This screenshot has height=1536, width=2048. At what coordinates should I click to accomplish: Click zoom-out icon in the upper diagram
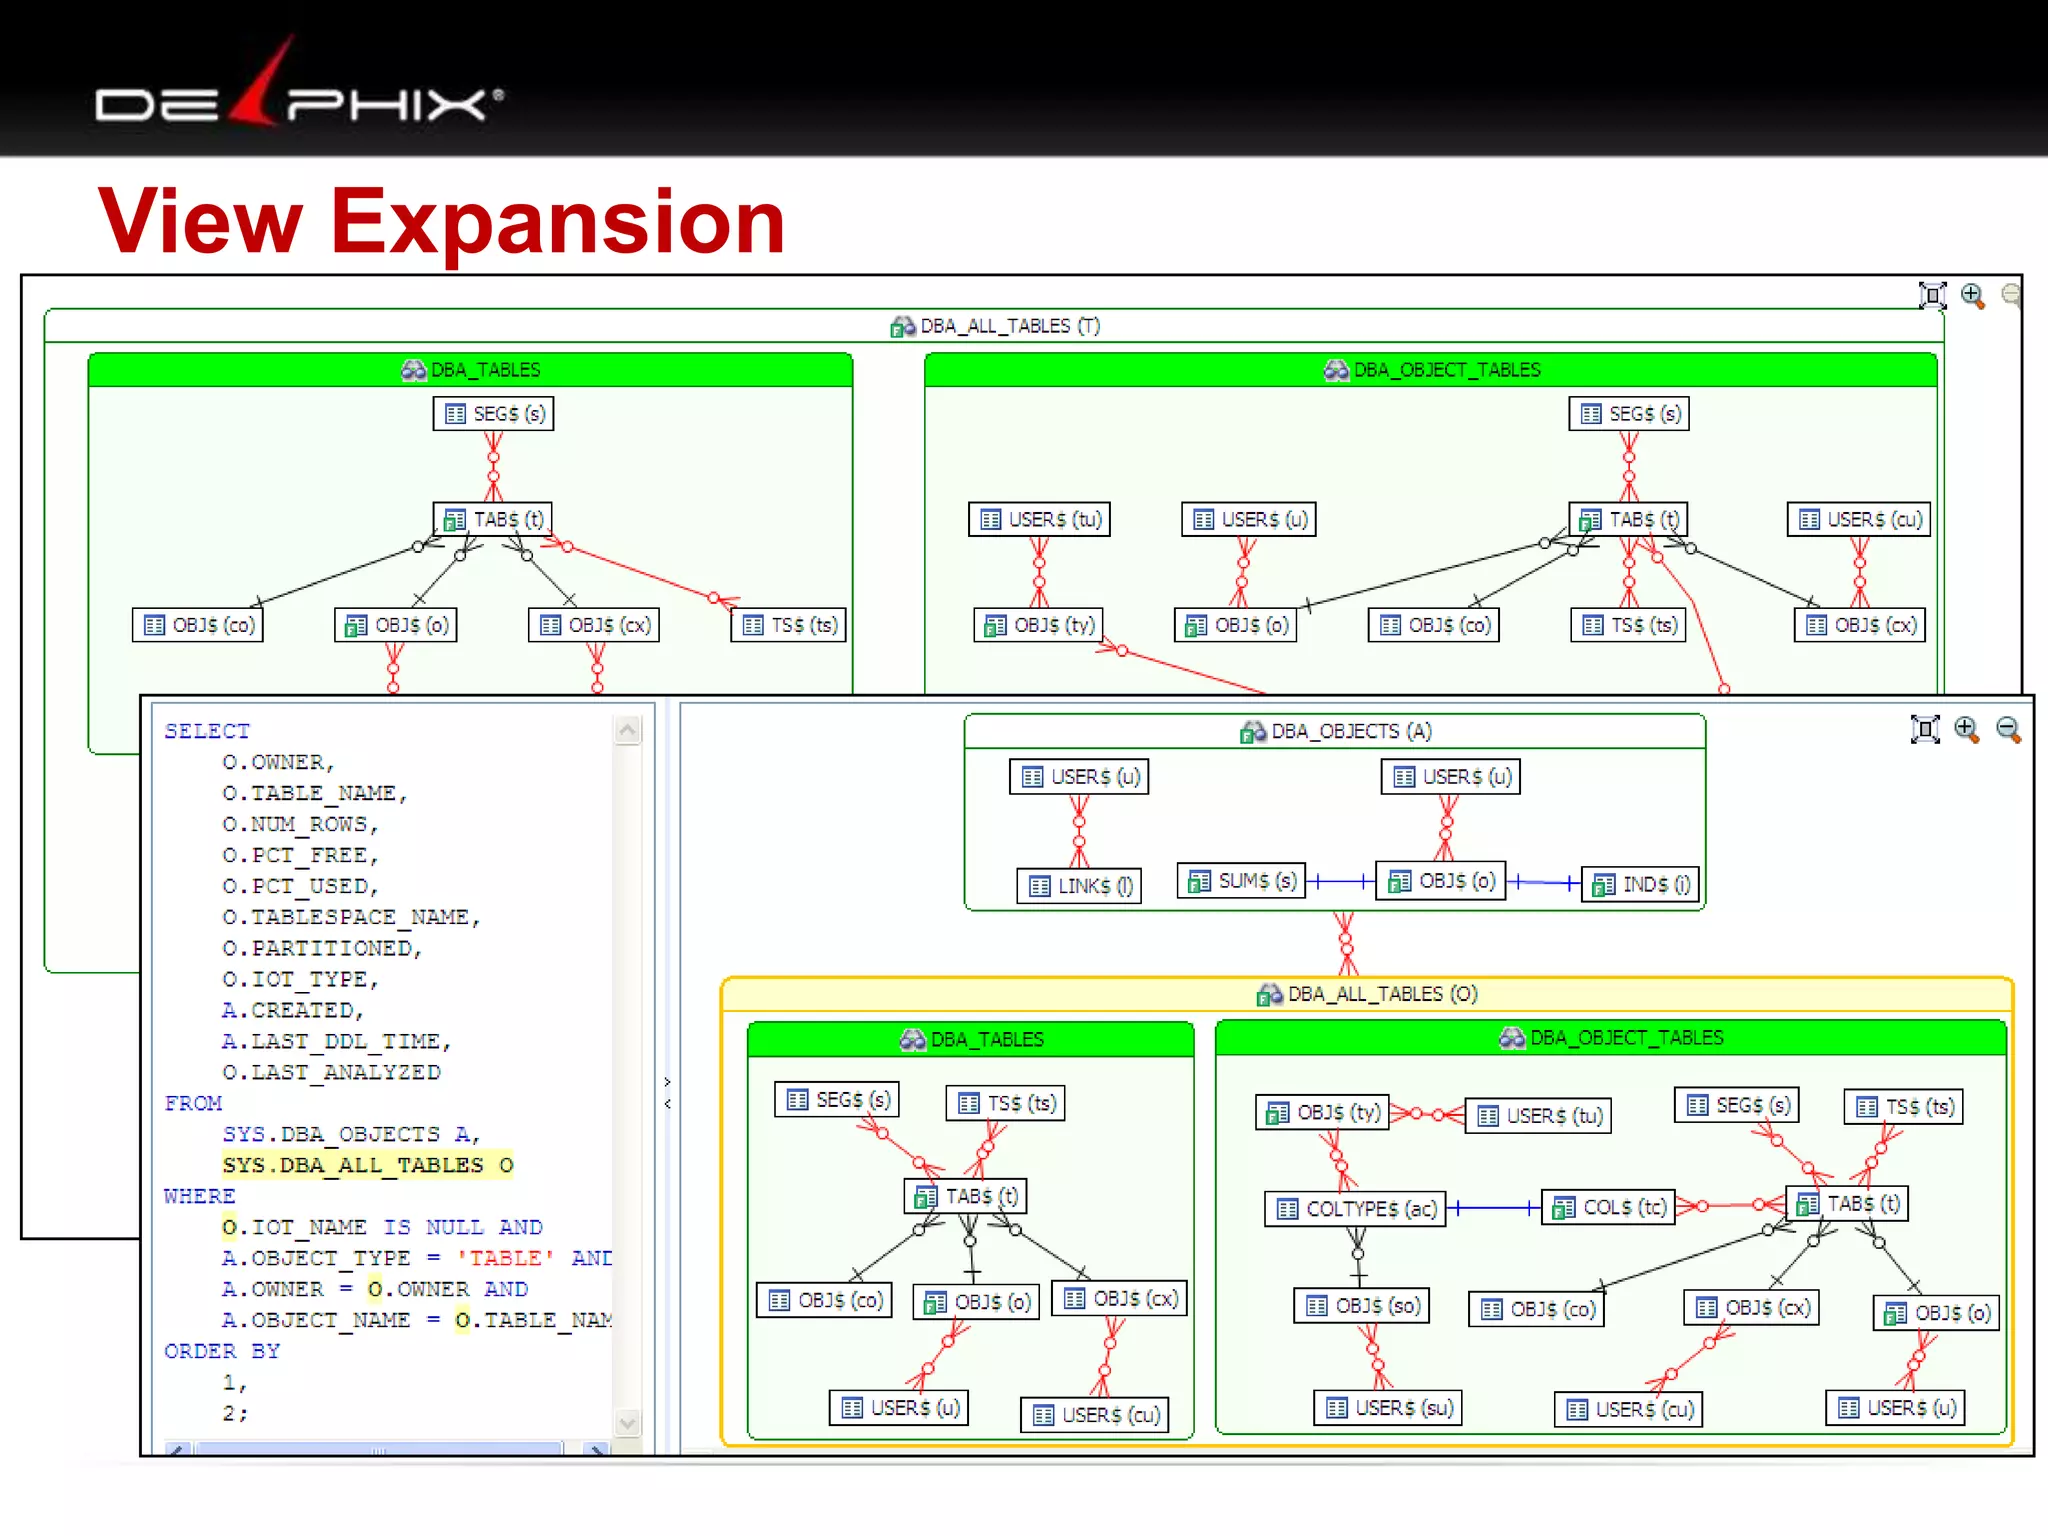pos(2011,295)
